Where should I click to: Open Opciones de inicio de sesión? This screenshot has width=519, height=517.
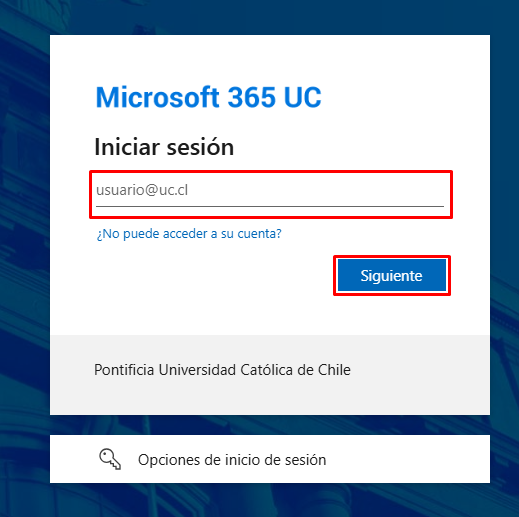tap(270, 459)
